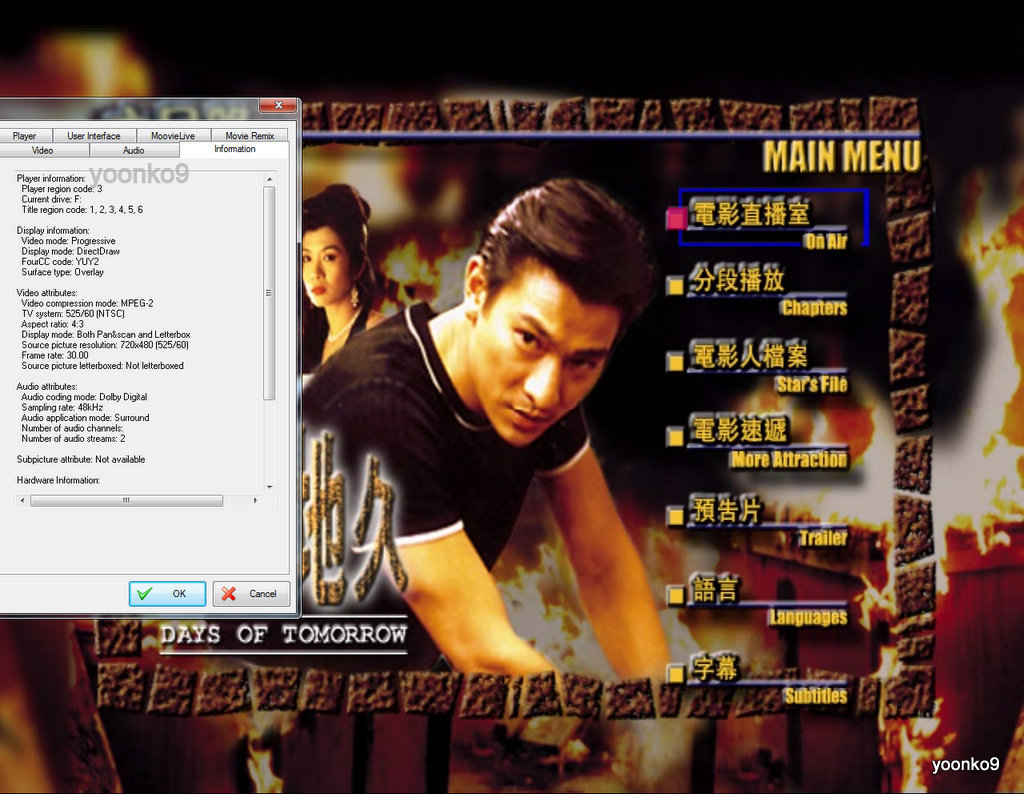Open the Movie Remix tab
Image resolution: width=1024 pixels, height=794 pixels.
[x=249, y=136]
